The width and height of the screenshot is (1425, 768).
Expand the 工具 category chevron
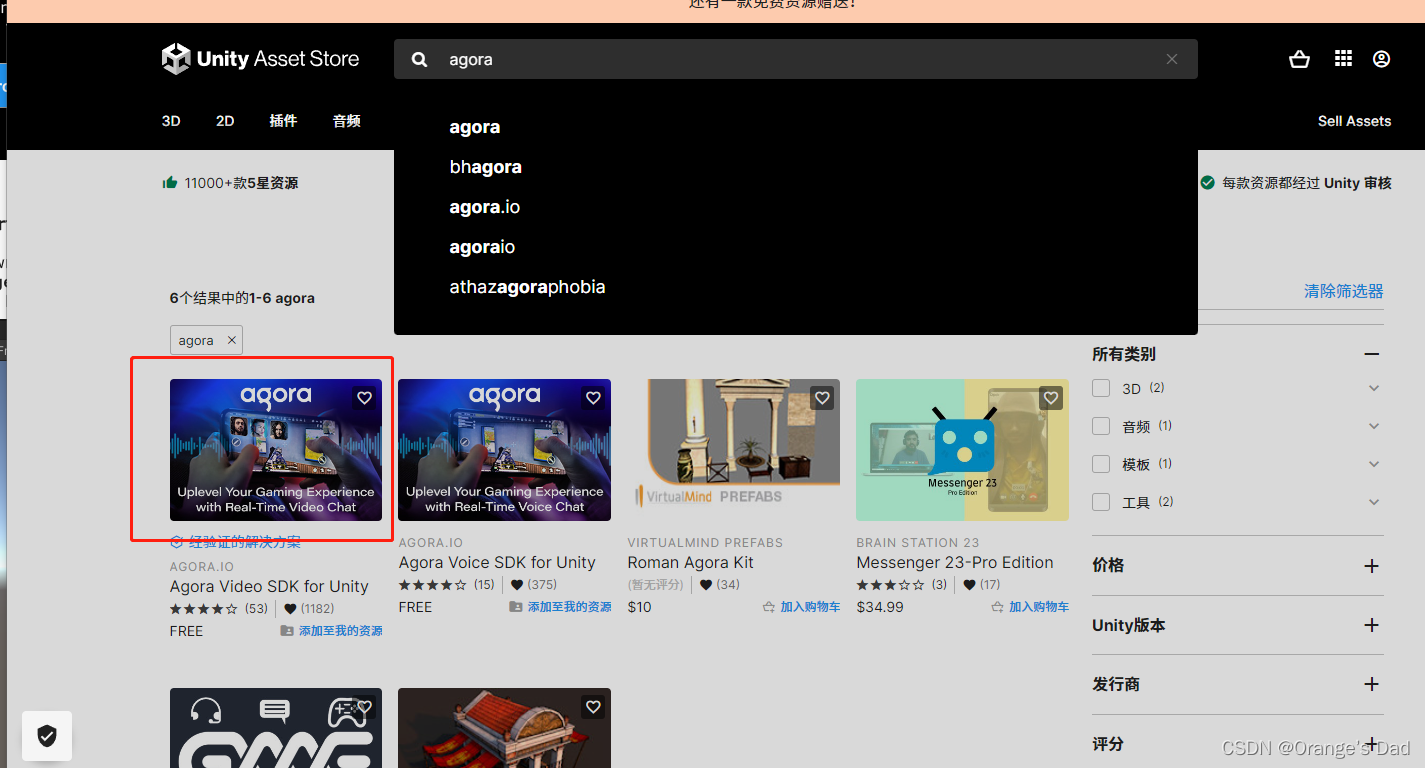pyautogui.click(x=1374, y=502)
